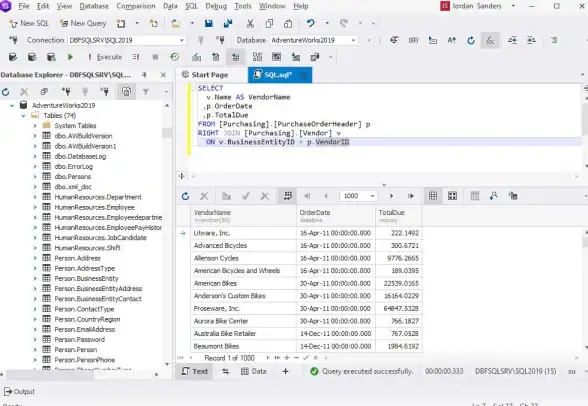Screen dimensions: 588x406
Task: Click the Refresh icon in top toolbar
Action: [471, 40]
